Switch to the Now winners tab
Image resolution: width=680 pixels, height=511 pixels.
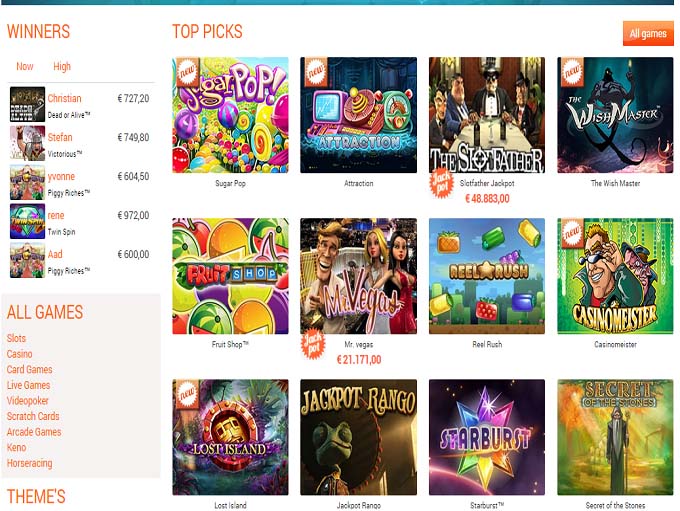click(x=25, y=66)
